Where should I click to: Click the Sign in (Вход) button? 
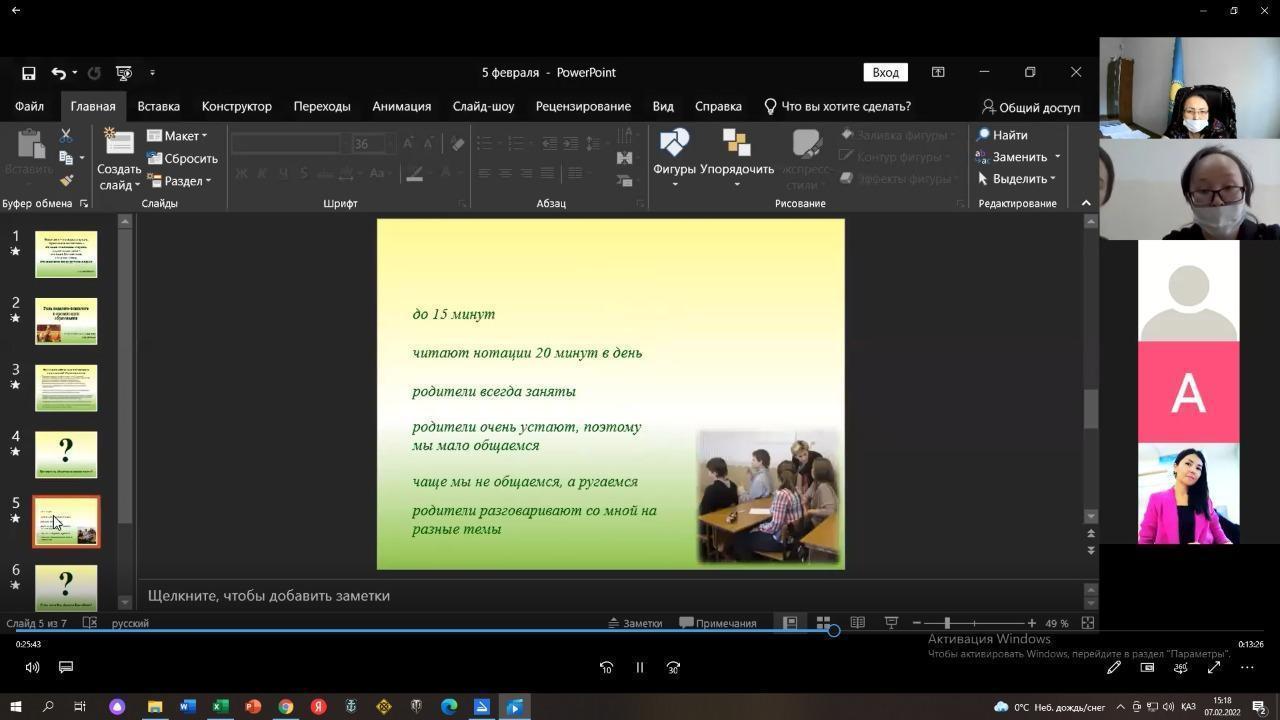[885, 72]
